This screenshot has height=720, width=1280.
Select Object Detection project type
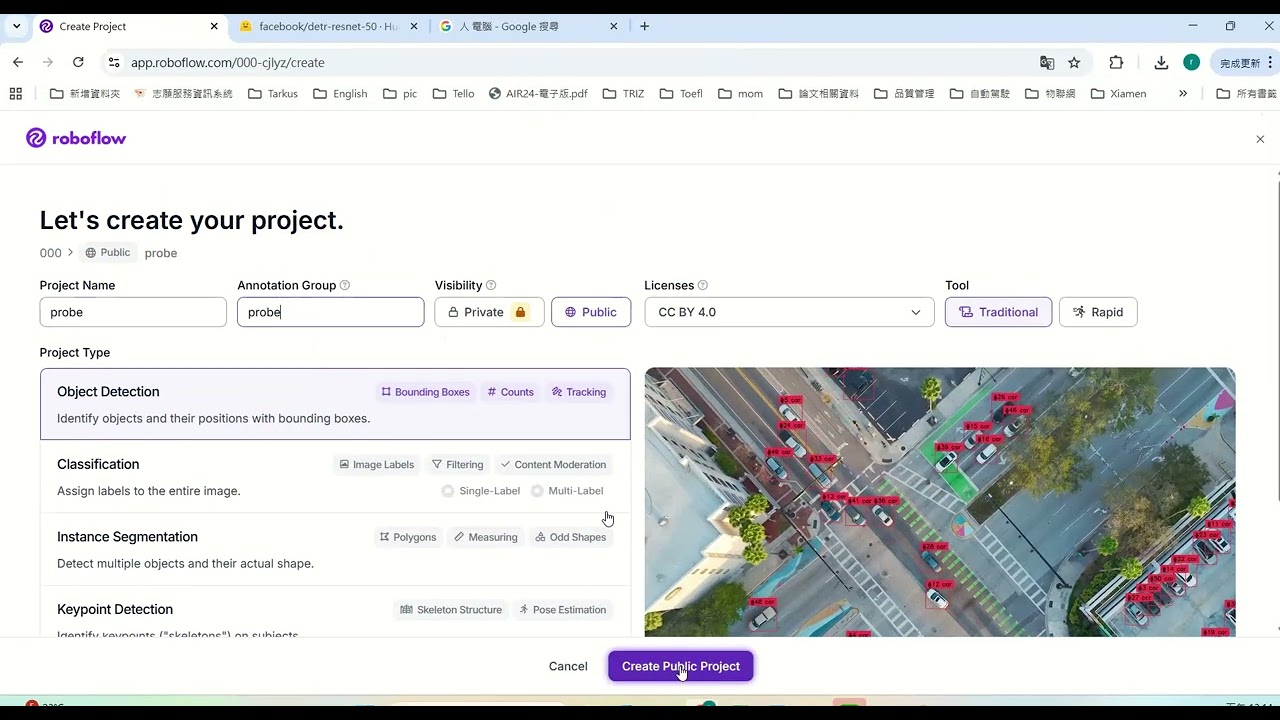(335, 404)
